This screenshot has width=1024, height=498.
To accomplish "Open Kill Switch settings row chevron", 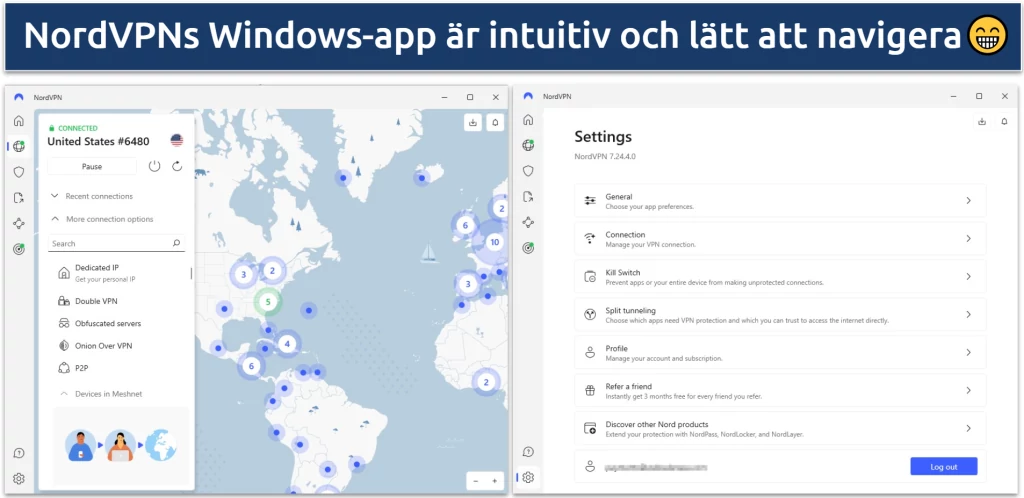I will pyautogui.click(x=968, y=277).
